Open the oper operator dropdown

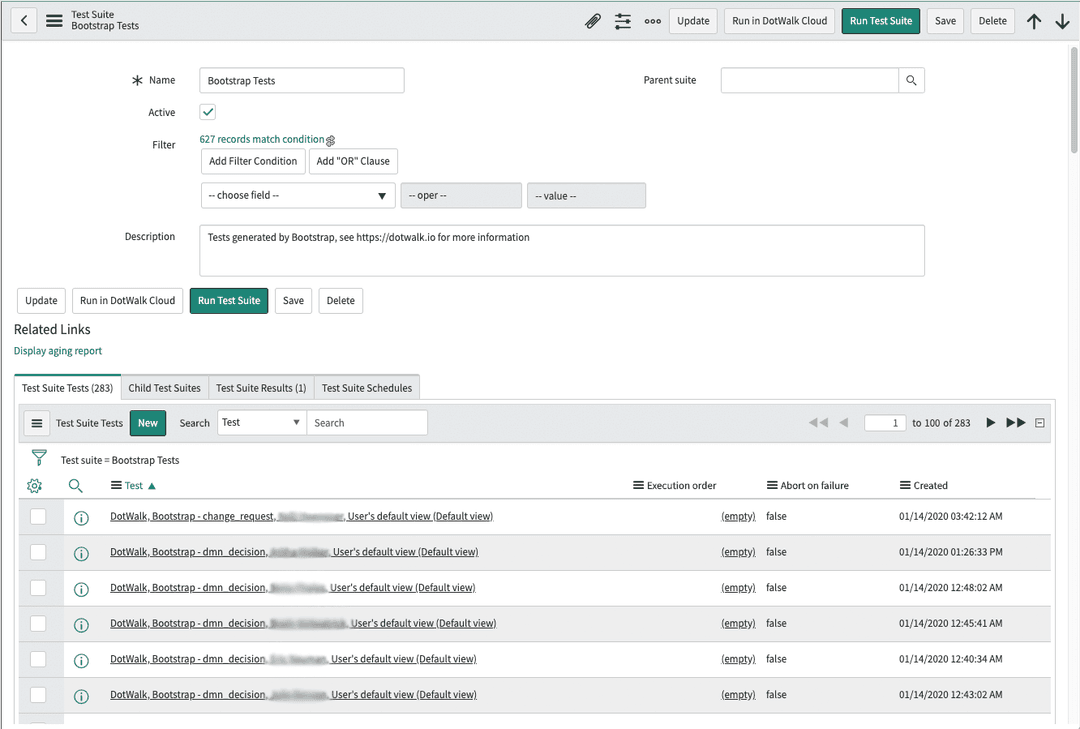coord(461,196)
